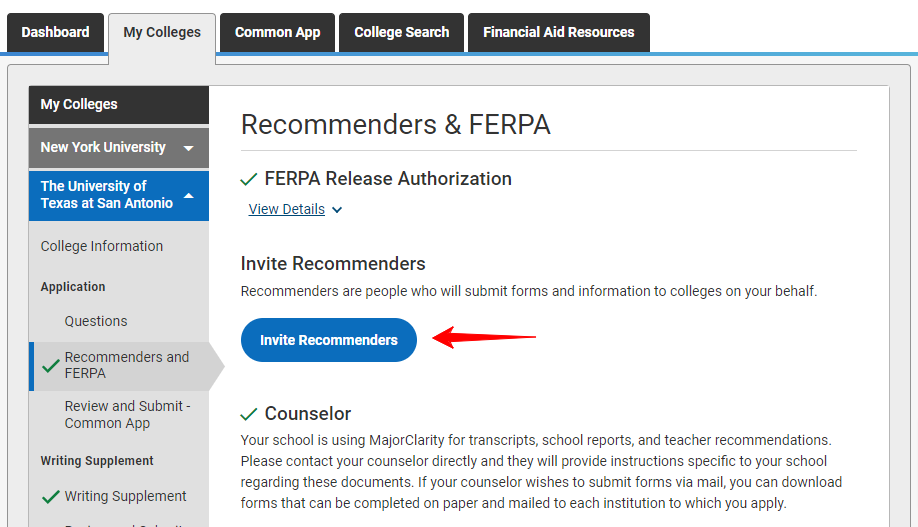Image resolution: width=918 pixels, height=527 pixels.
Task: Expand New York University dropdown arrow
Action: [188, 148]
